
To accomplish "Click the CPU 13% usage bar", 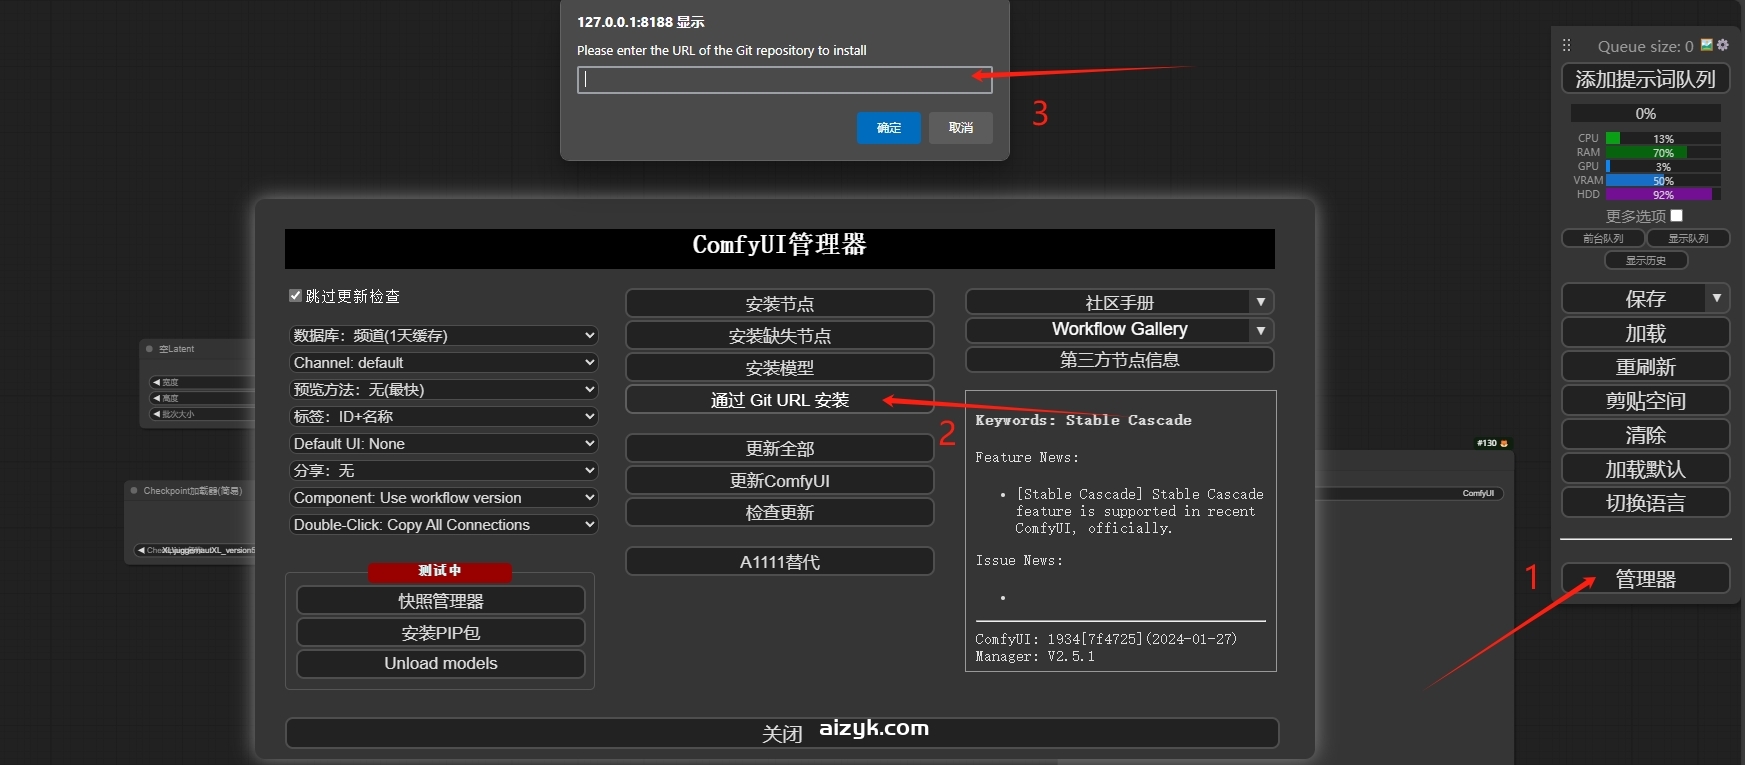I will [1663, 138].
